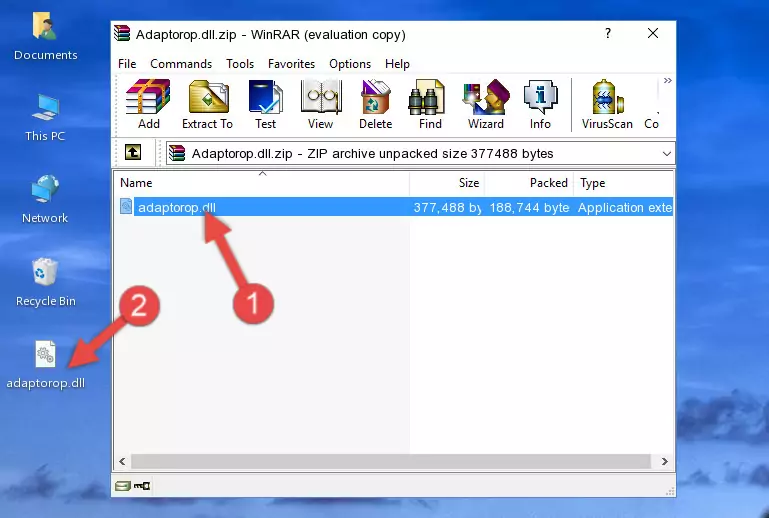This screenshot has width=769, height=518.
Task: Open the Favorites menu
Action: pos(291,64)
